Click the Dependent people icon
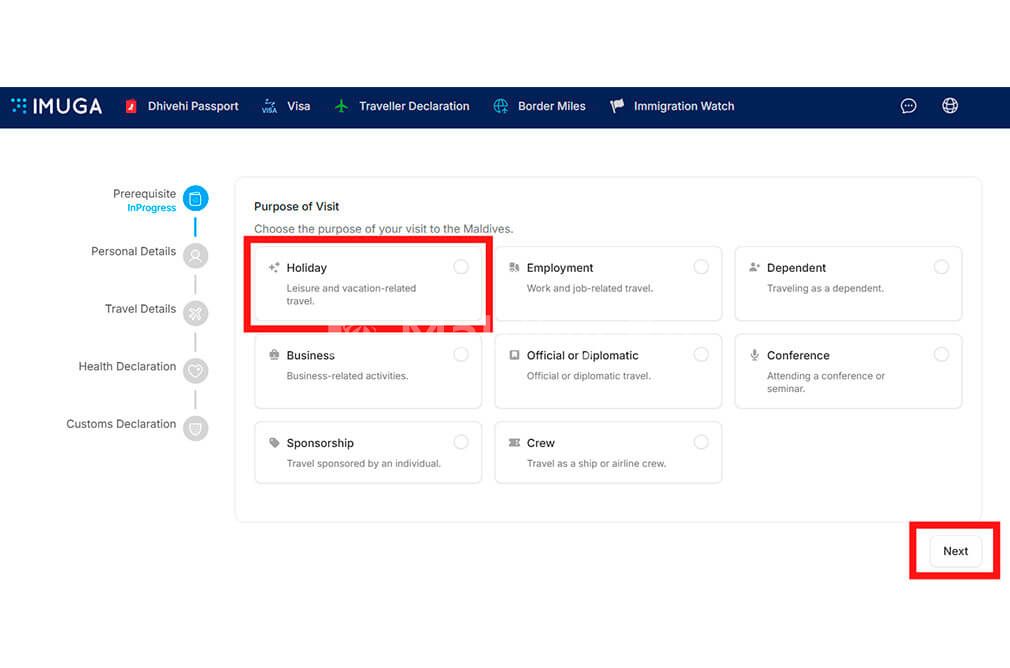 [x=754, y=267]
